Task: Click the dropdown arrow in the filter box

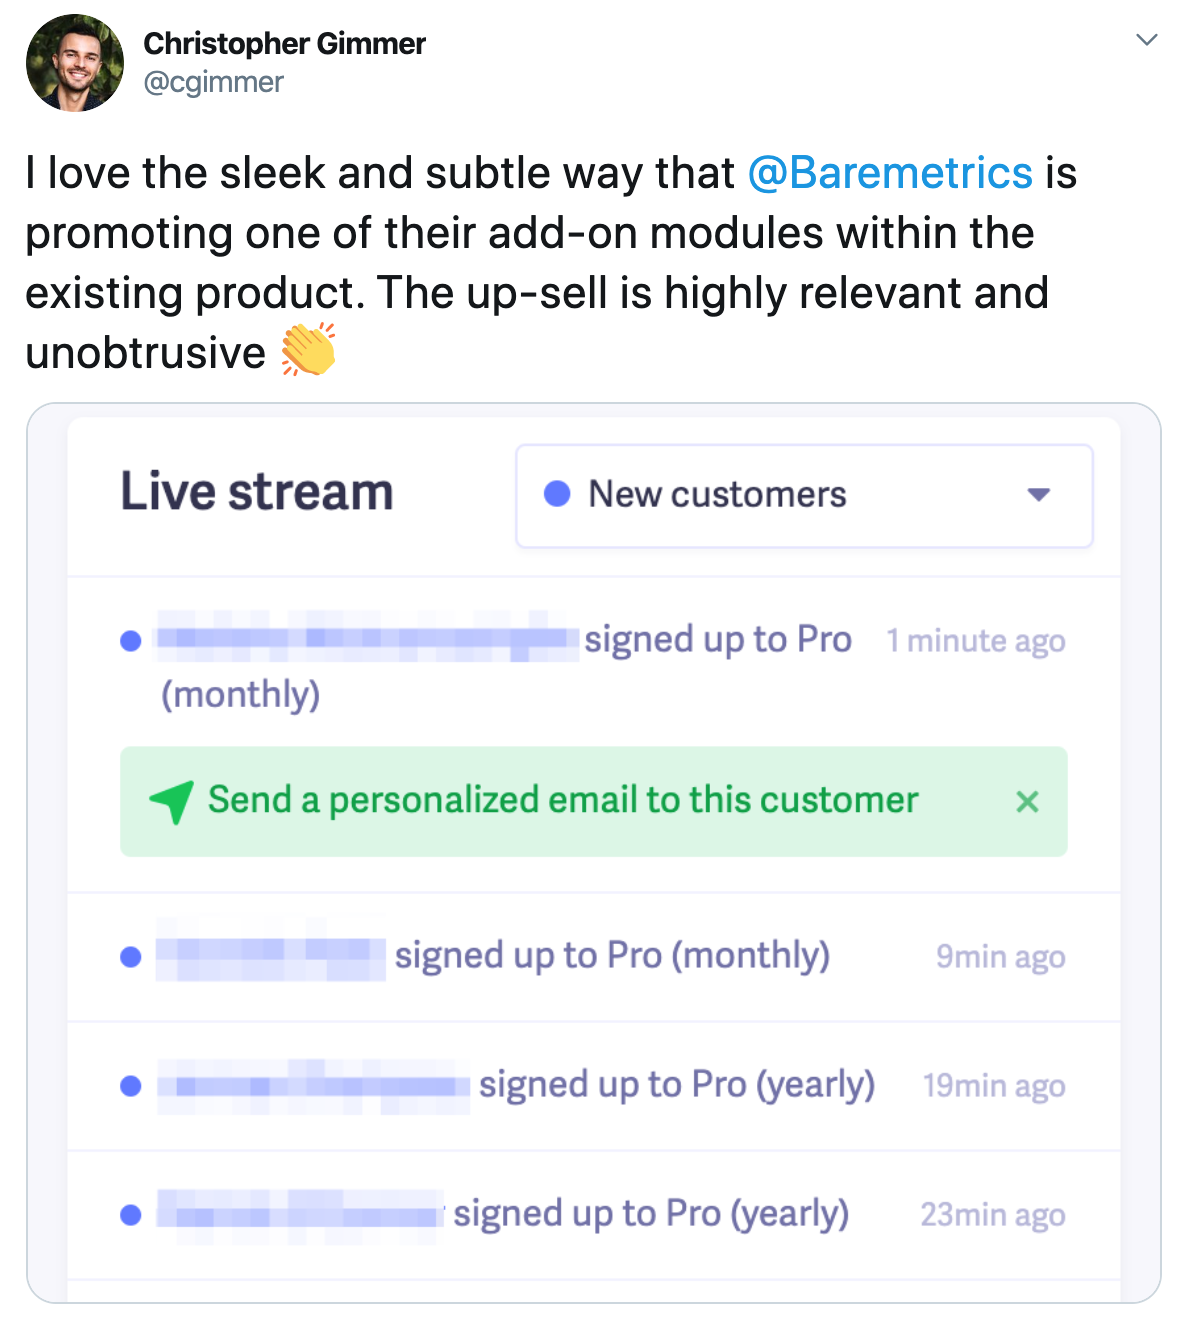Action: point(1039,495)
